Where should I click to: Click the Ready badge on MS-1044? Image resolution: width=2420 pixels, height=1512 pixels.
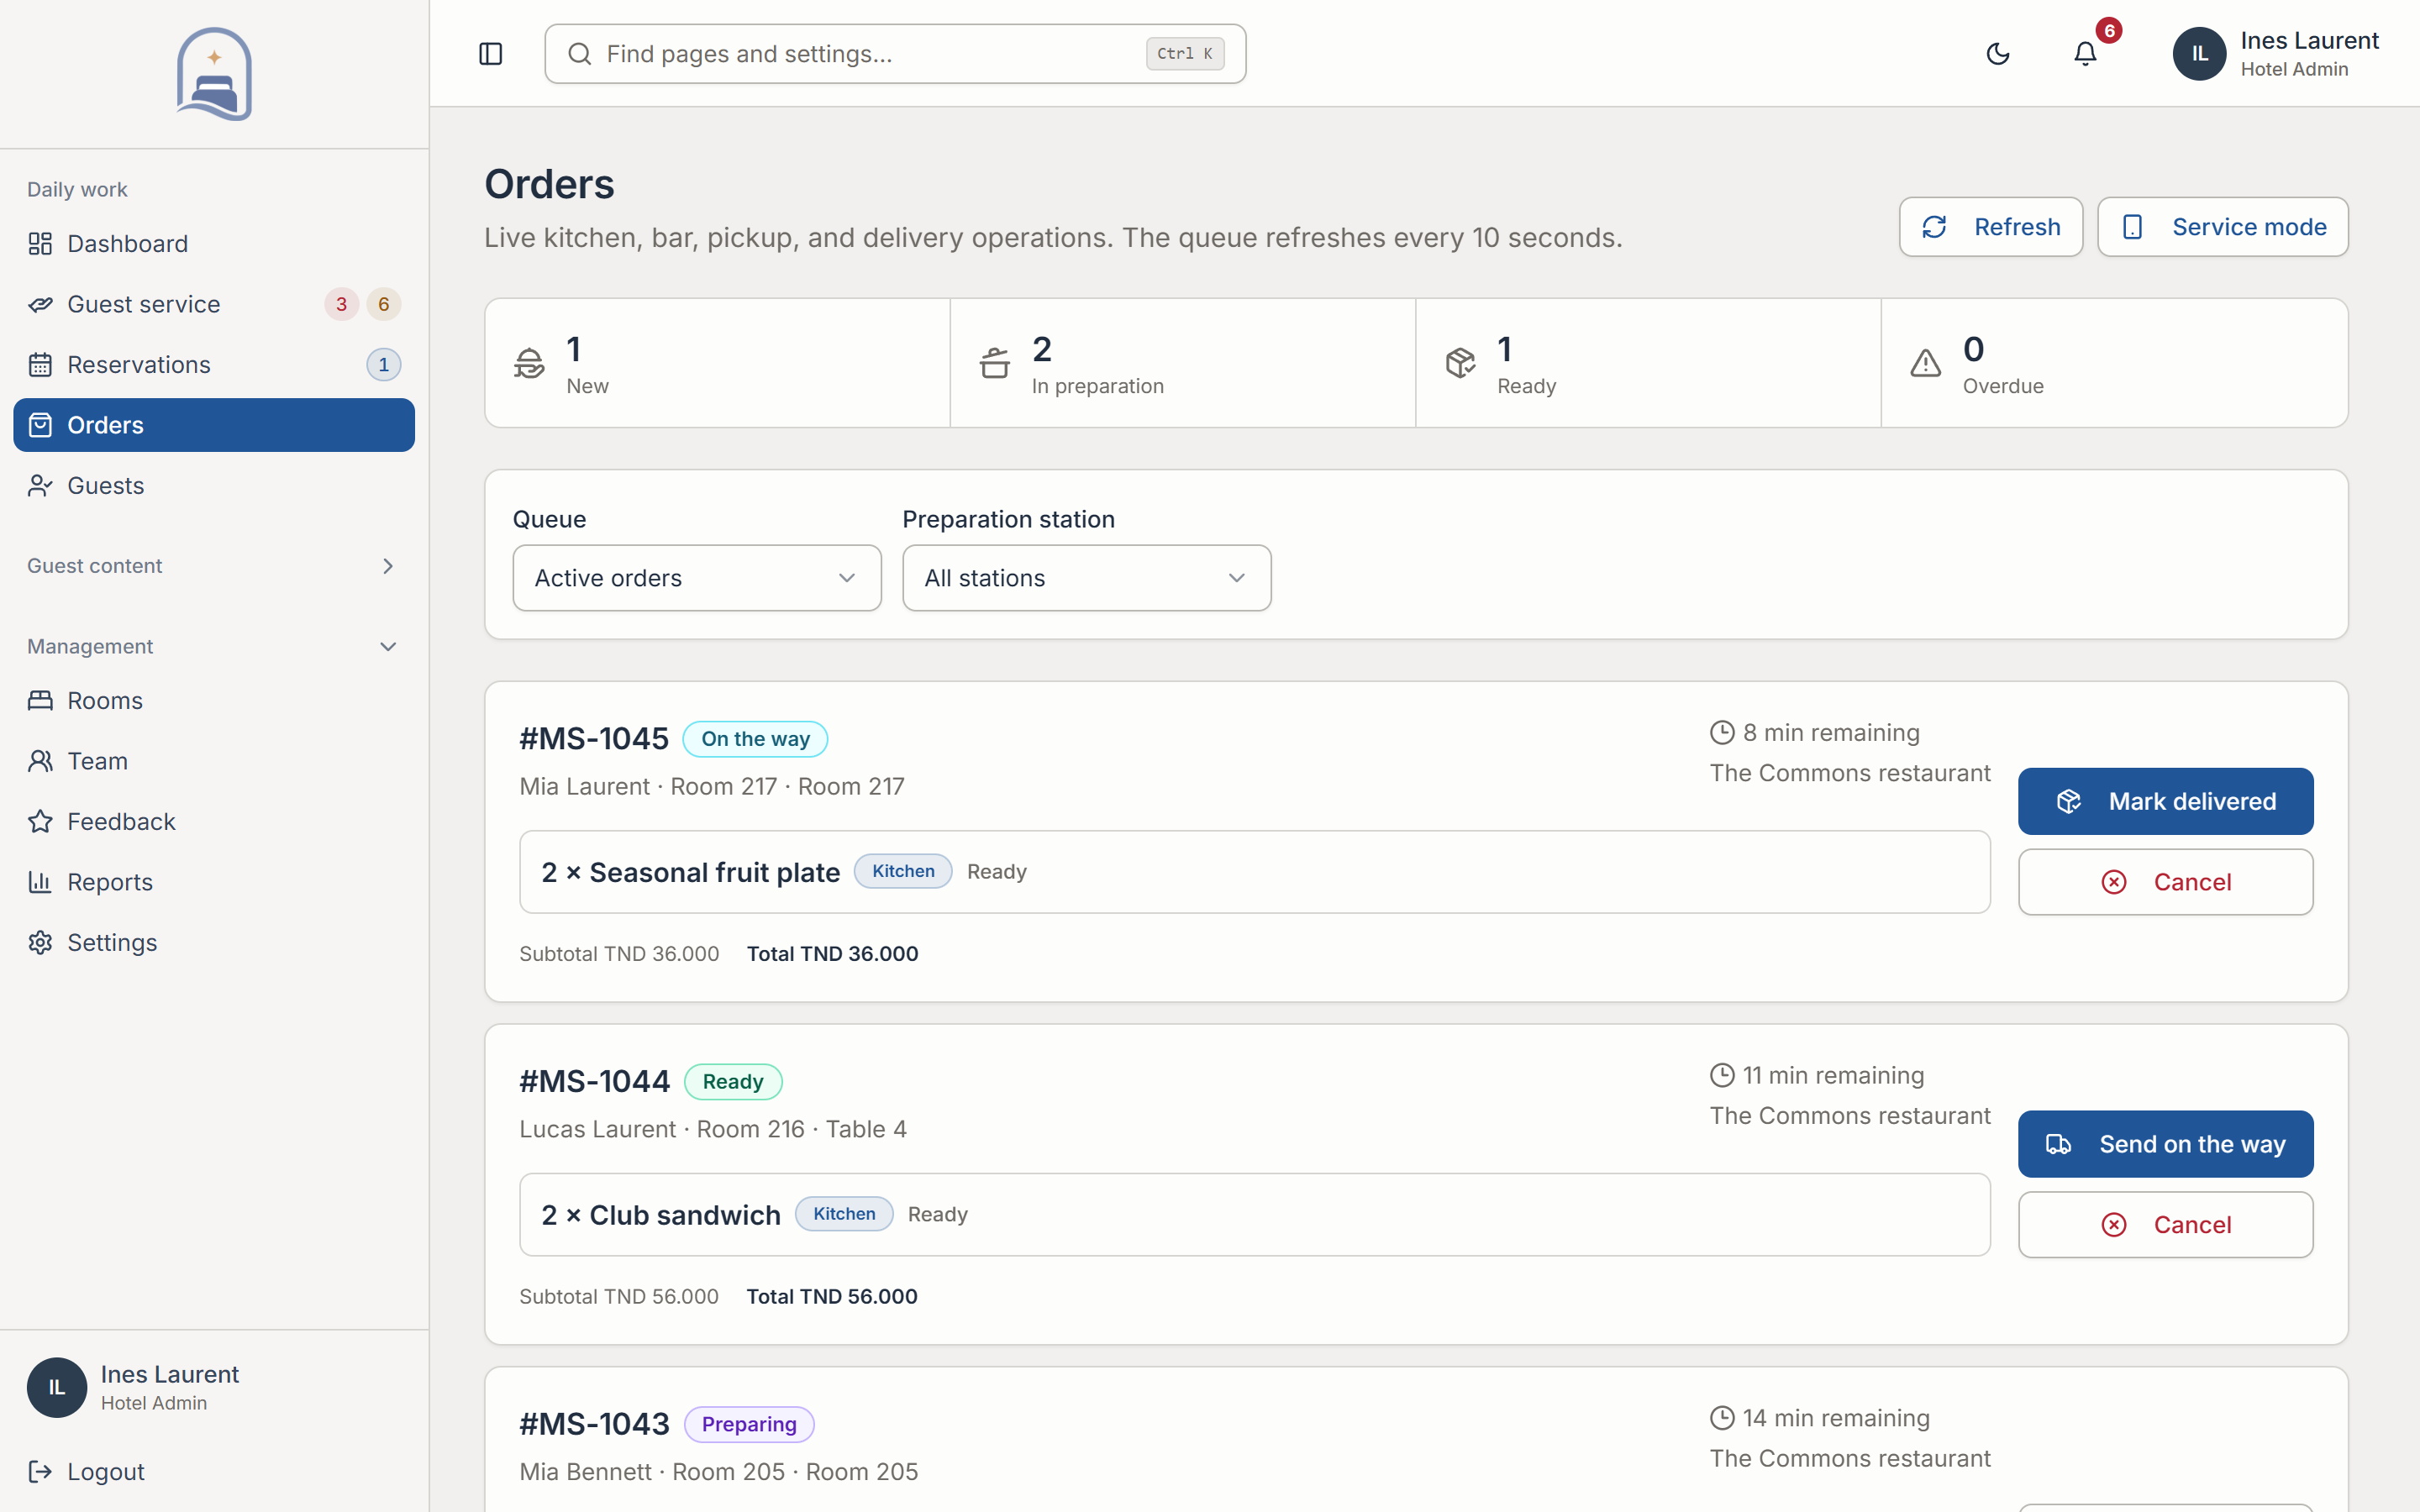click(x=733, y=1082)
